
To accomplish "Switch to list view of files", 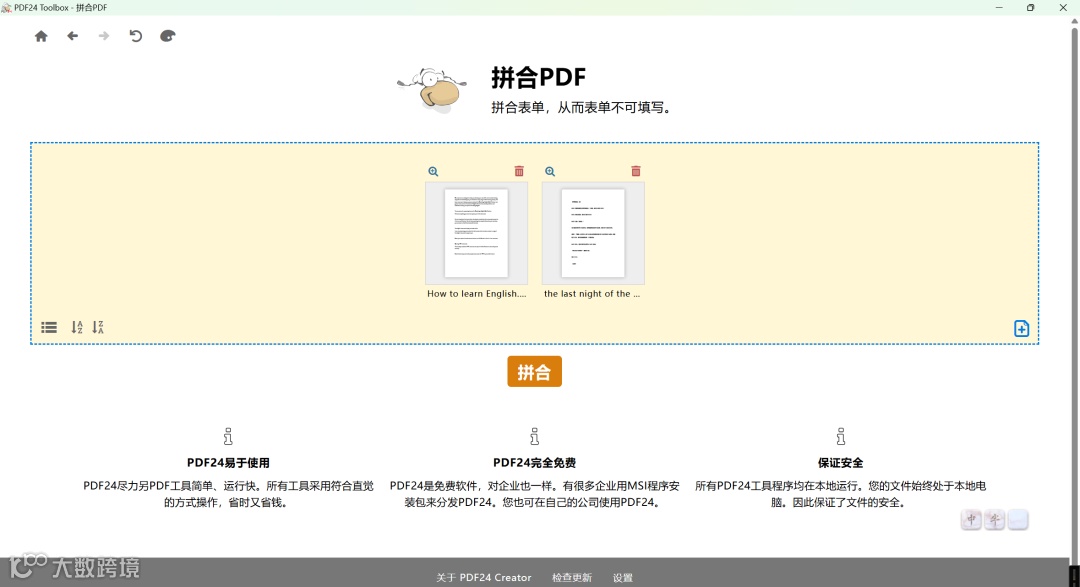I will [x=49, y=327].
